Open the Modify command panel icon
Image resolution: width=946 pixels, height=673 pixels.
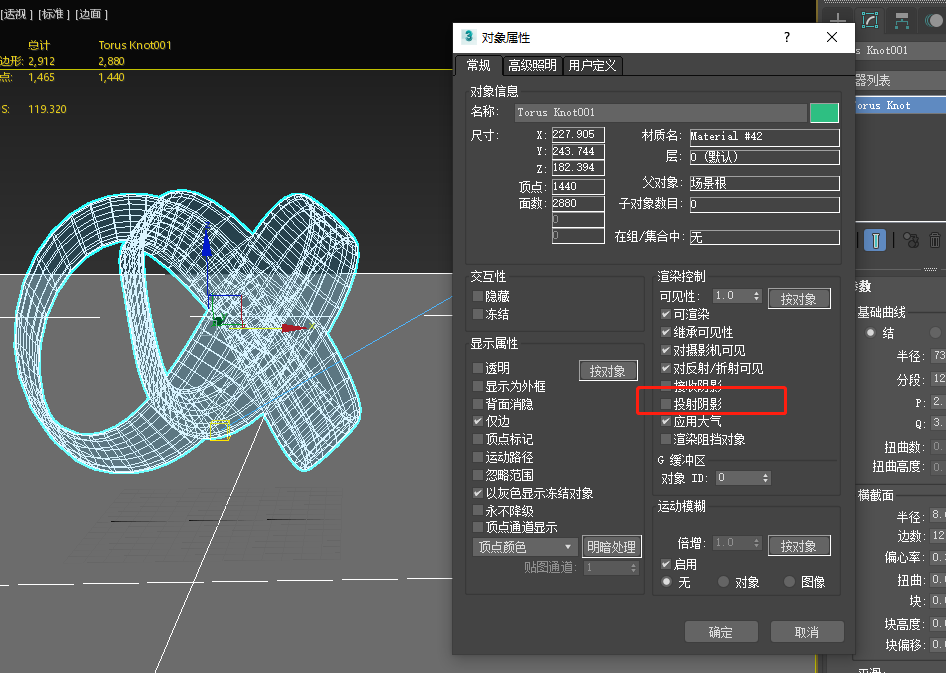[x=870, y=20]
